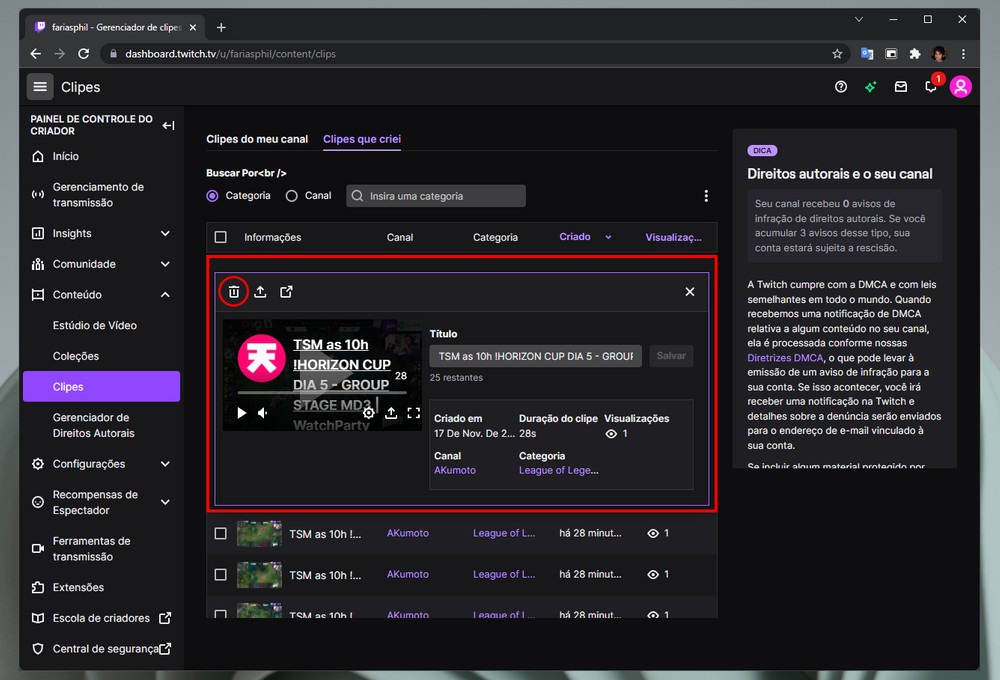Image resolution: width=1000 pixels, height=680 pixels.
Task: Collapse the creator dashboard sidebar
Action: click(168, 125)
